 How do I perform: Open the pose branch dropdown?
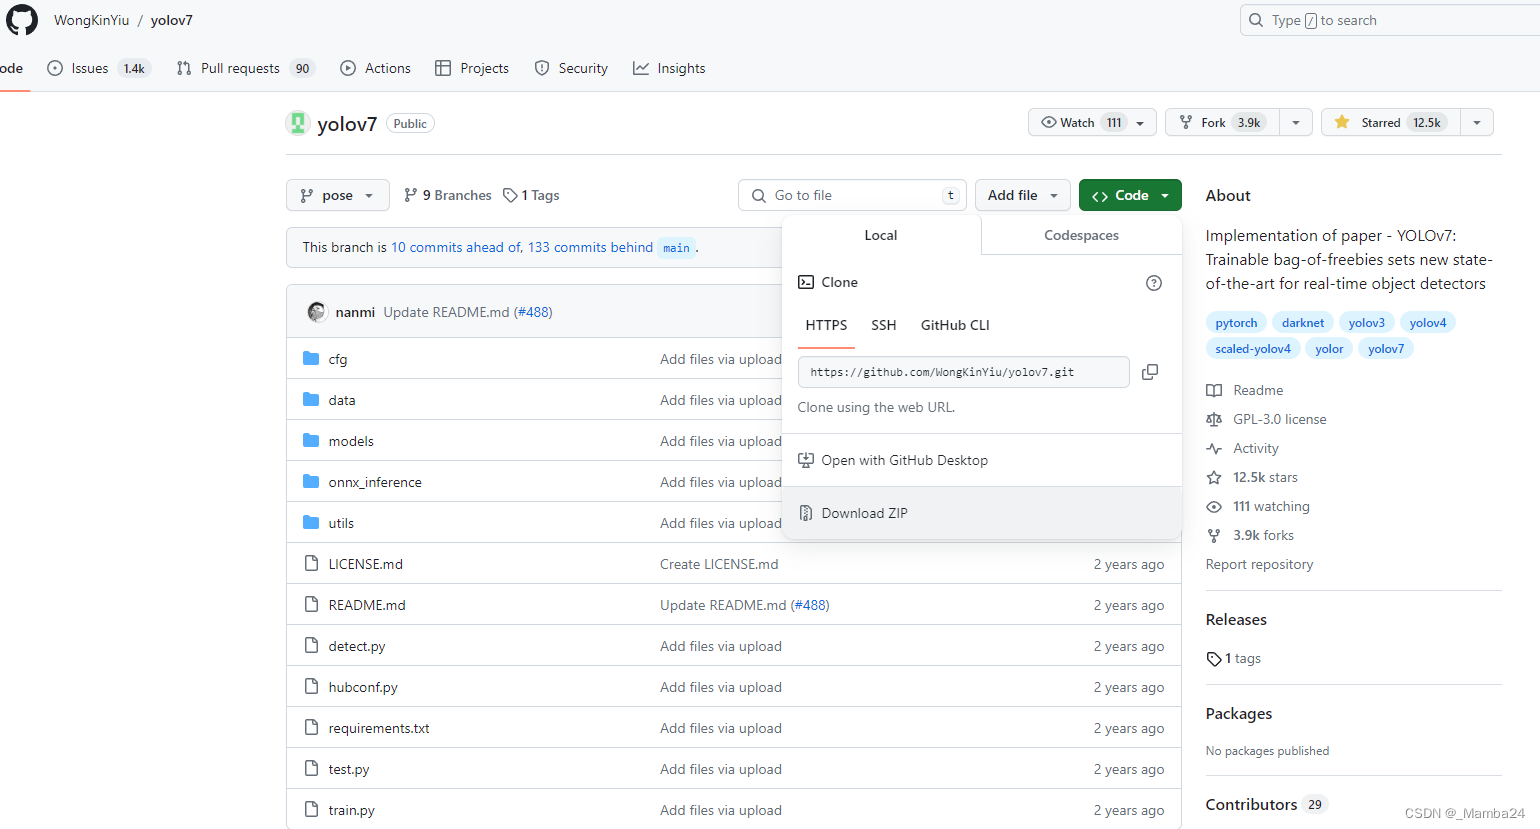(337, 195)
